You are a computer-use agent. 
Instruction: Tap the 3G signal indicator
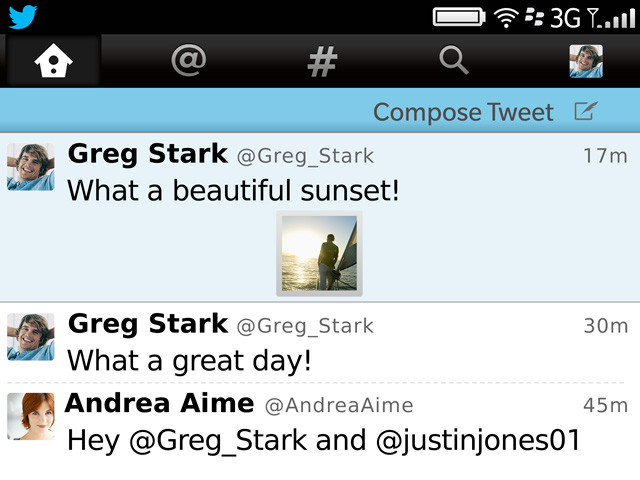coord(566,17)
